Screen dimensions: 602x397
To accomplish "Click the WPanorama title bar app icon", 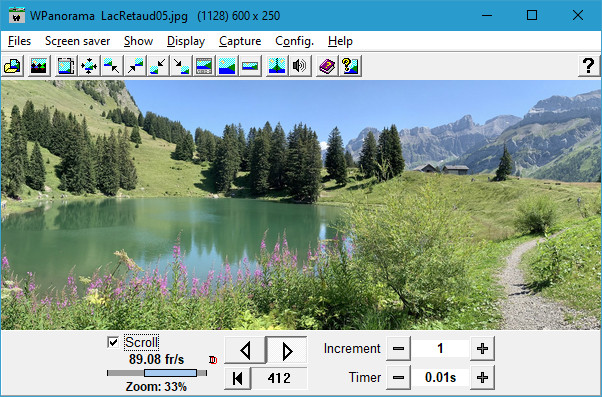I will (x=17, y=15).
